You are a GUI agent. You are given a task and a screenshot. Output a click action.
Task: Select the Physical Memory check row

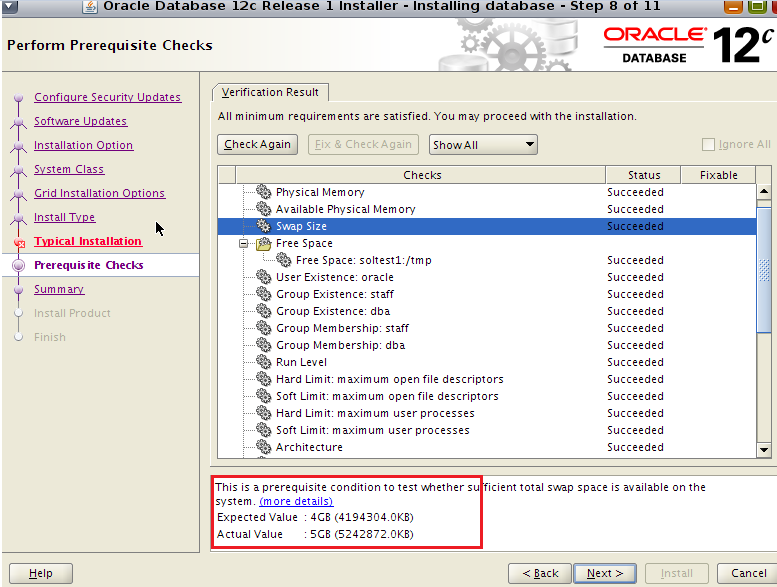pos(487,192)
